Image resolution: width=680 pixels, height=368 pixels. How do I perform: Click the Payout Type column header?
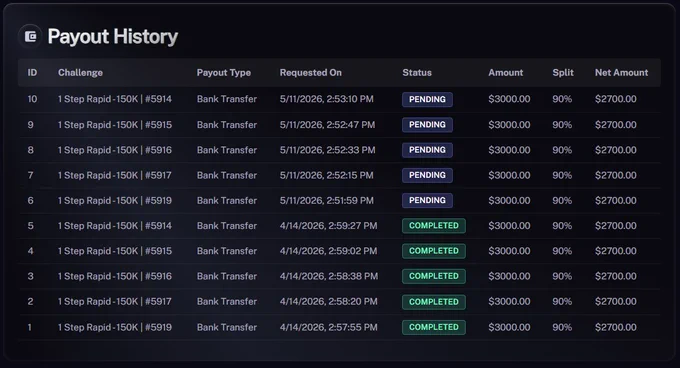click(224, 73)
